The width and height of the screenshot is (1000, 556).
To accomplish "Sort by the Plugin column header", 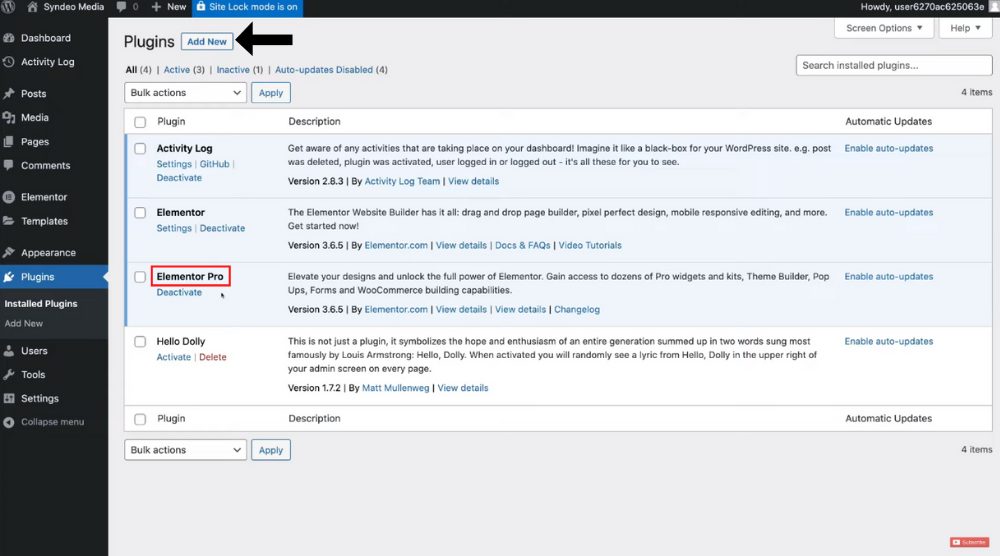I will (x=171, y=121).
